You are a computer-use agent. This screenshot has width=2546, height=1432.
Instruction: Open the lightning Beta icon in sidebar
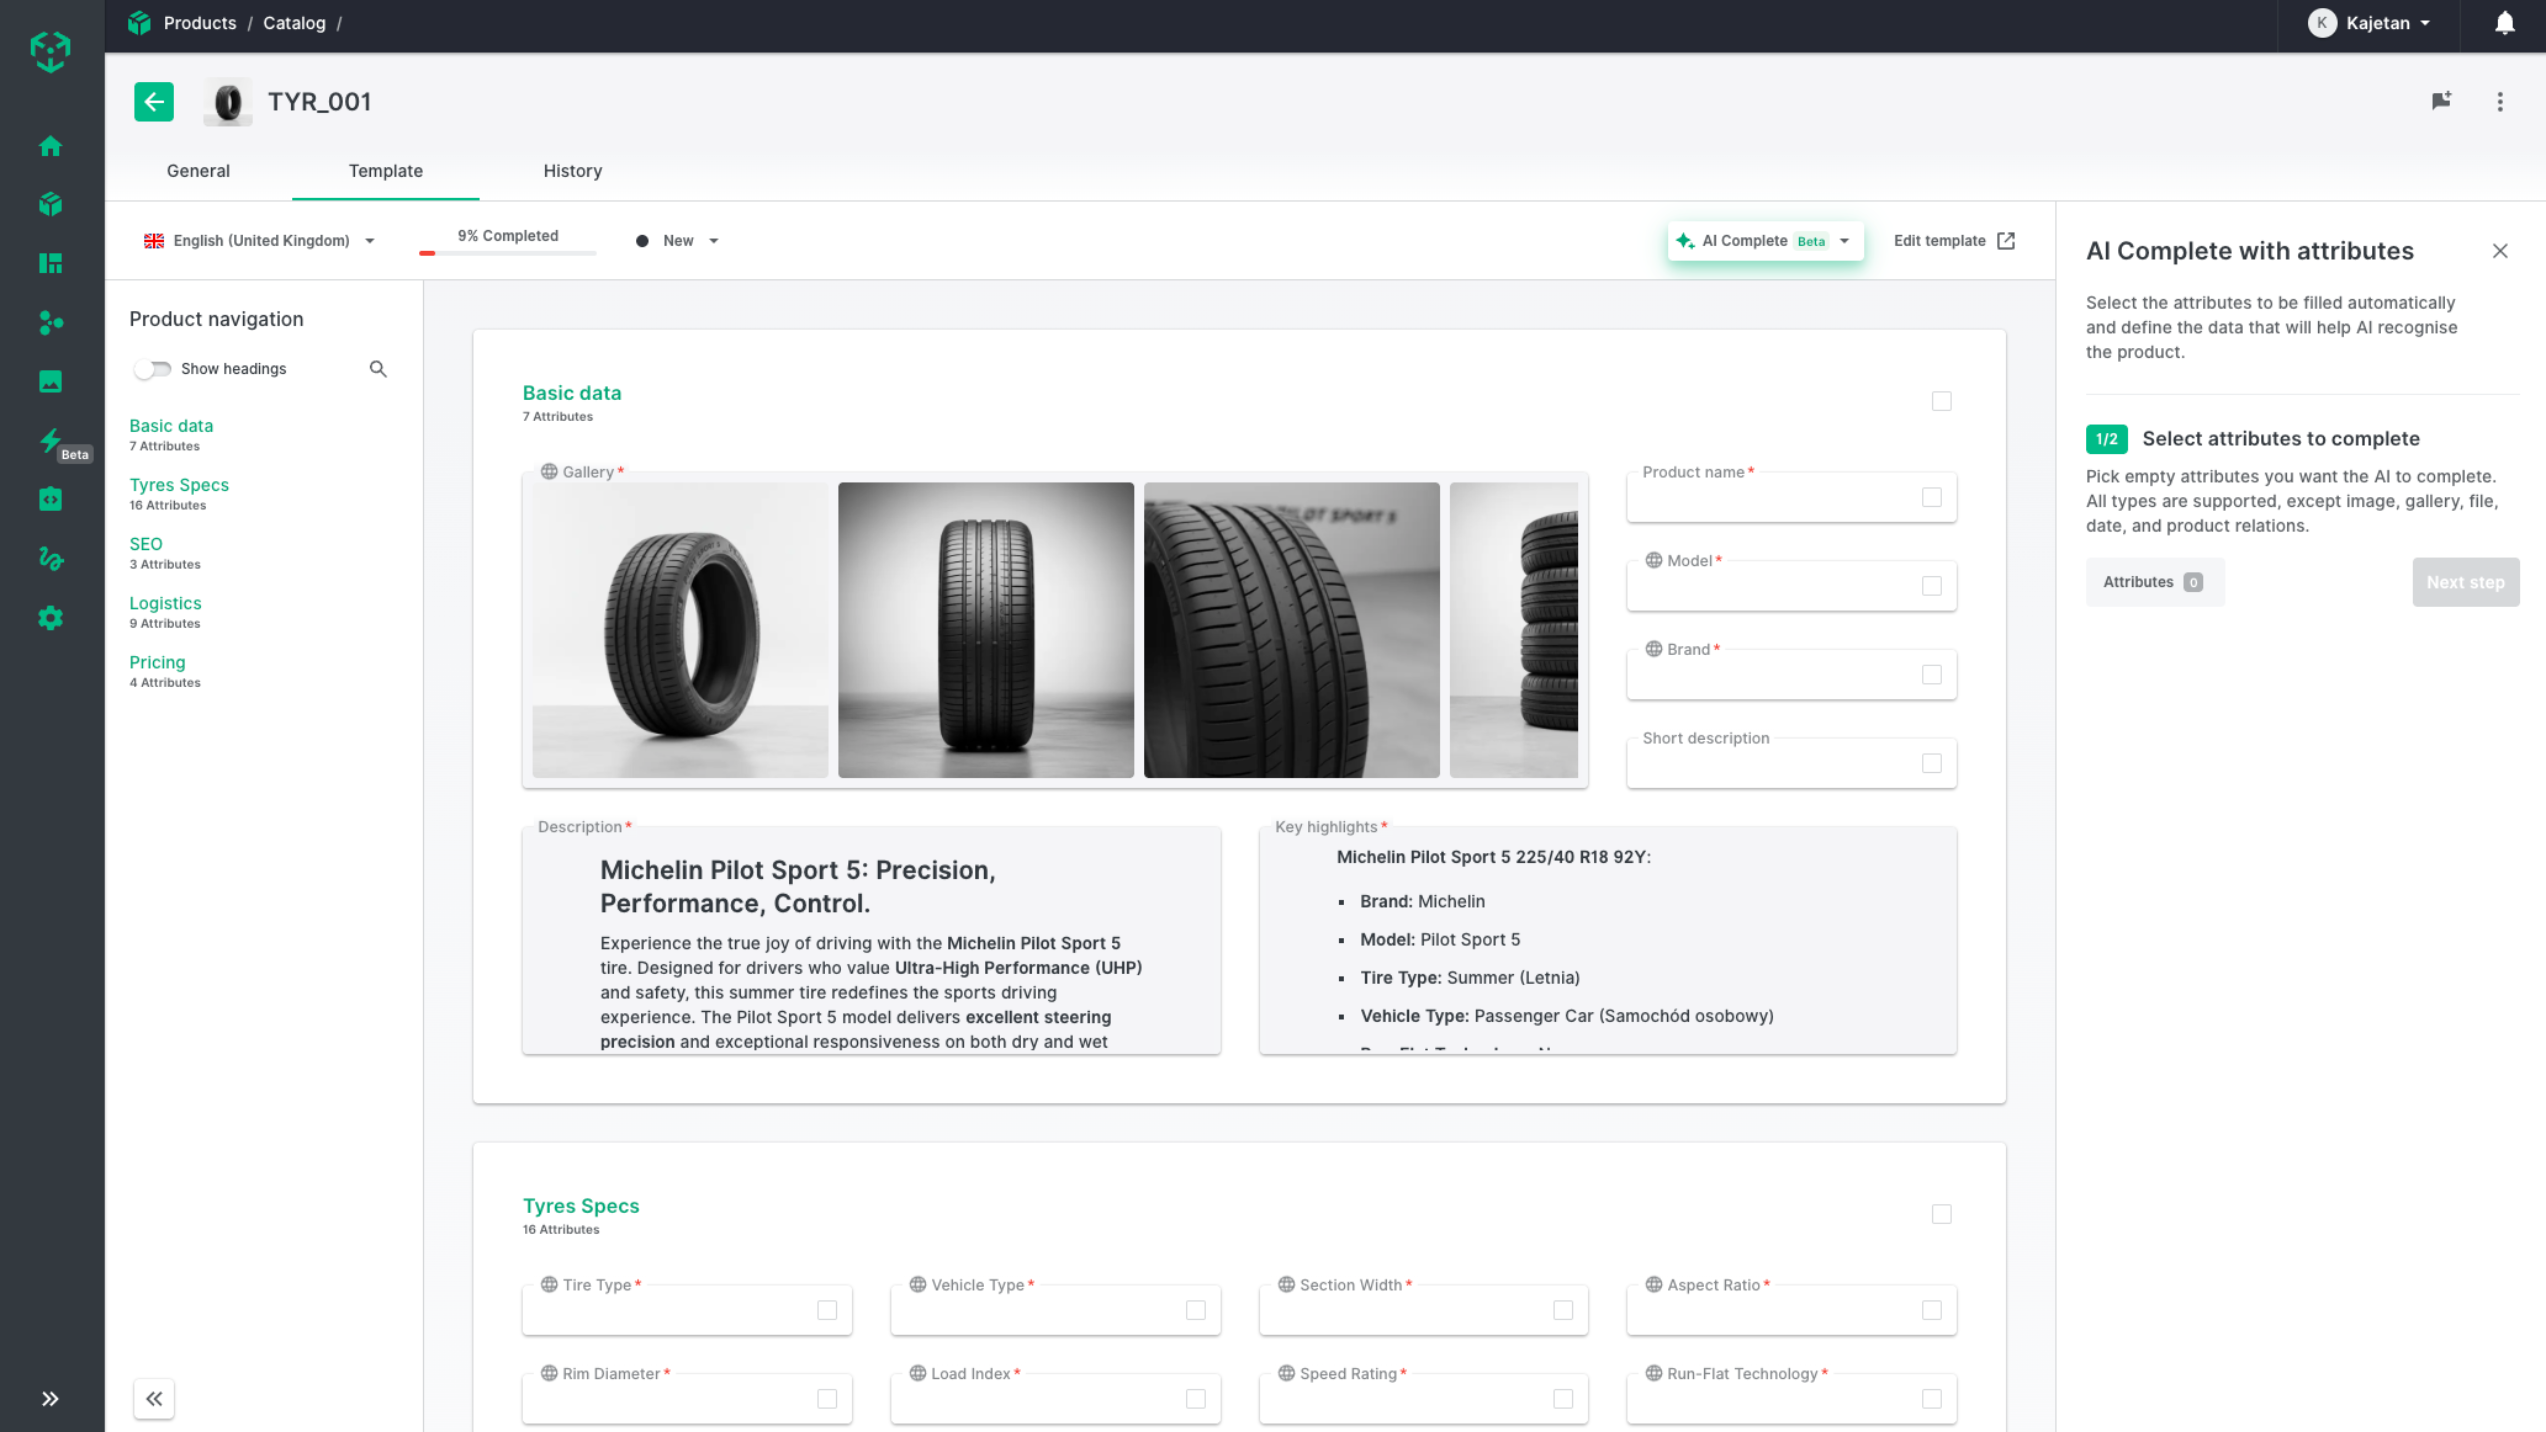click(50, 440)
